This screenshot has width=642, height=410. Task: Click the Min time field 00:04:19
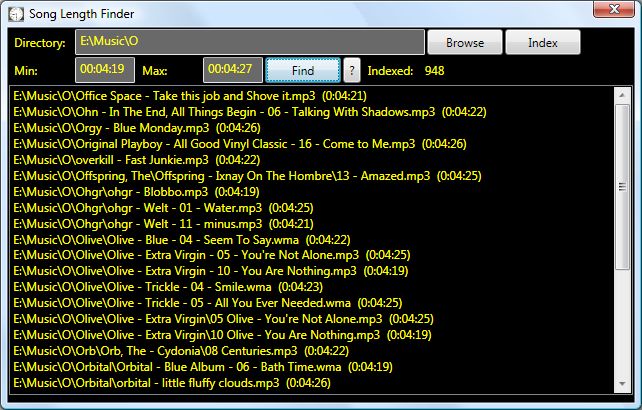105,70
